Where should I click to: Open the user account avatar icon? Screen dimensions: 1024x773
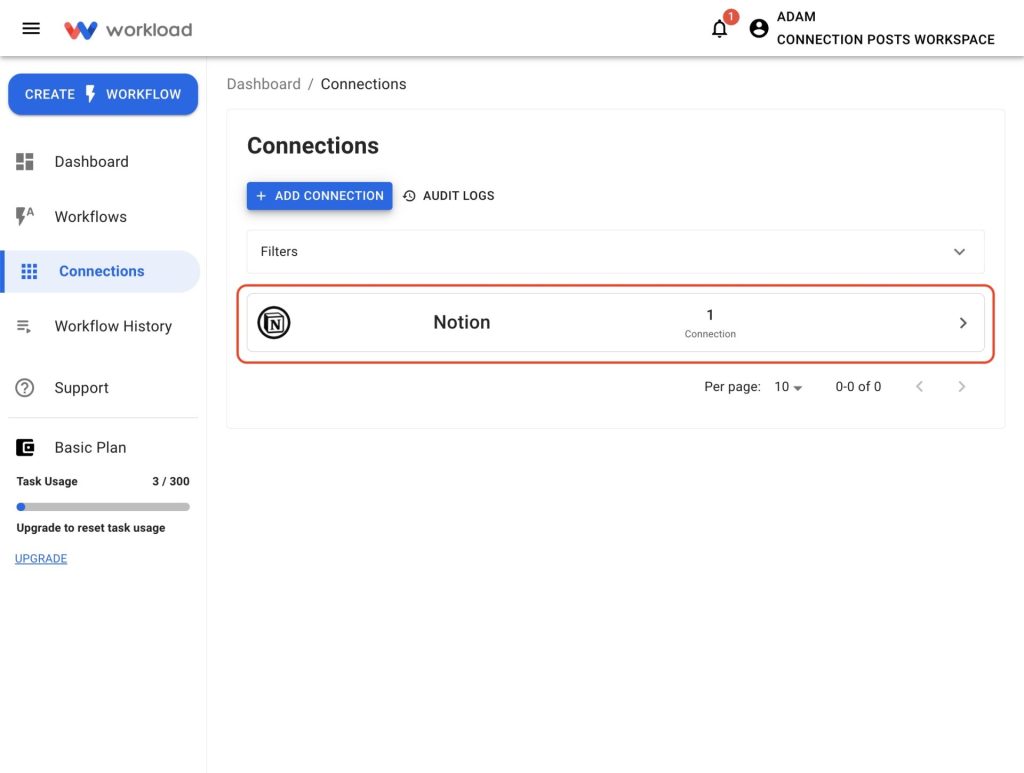click(x=758, y=28)
